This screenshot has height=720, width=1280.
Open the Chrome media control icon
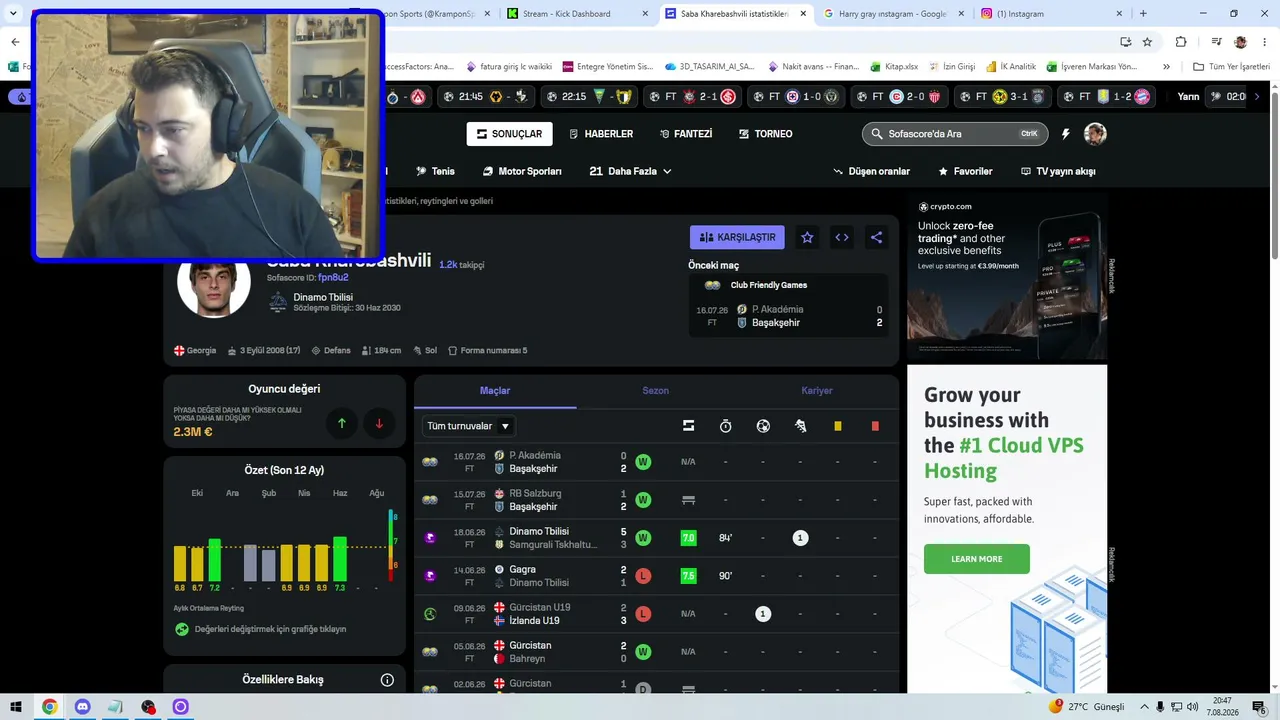(1217, 42)
